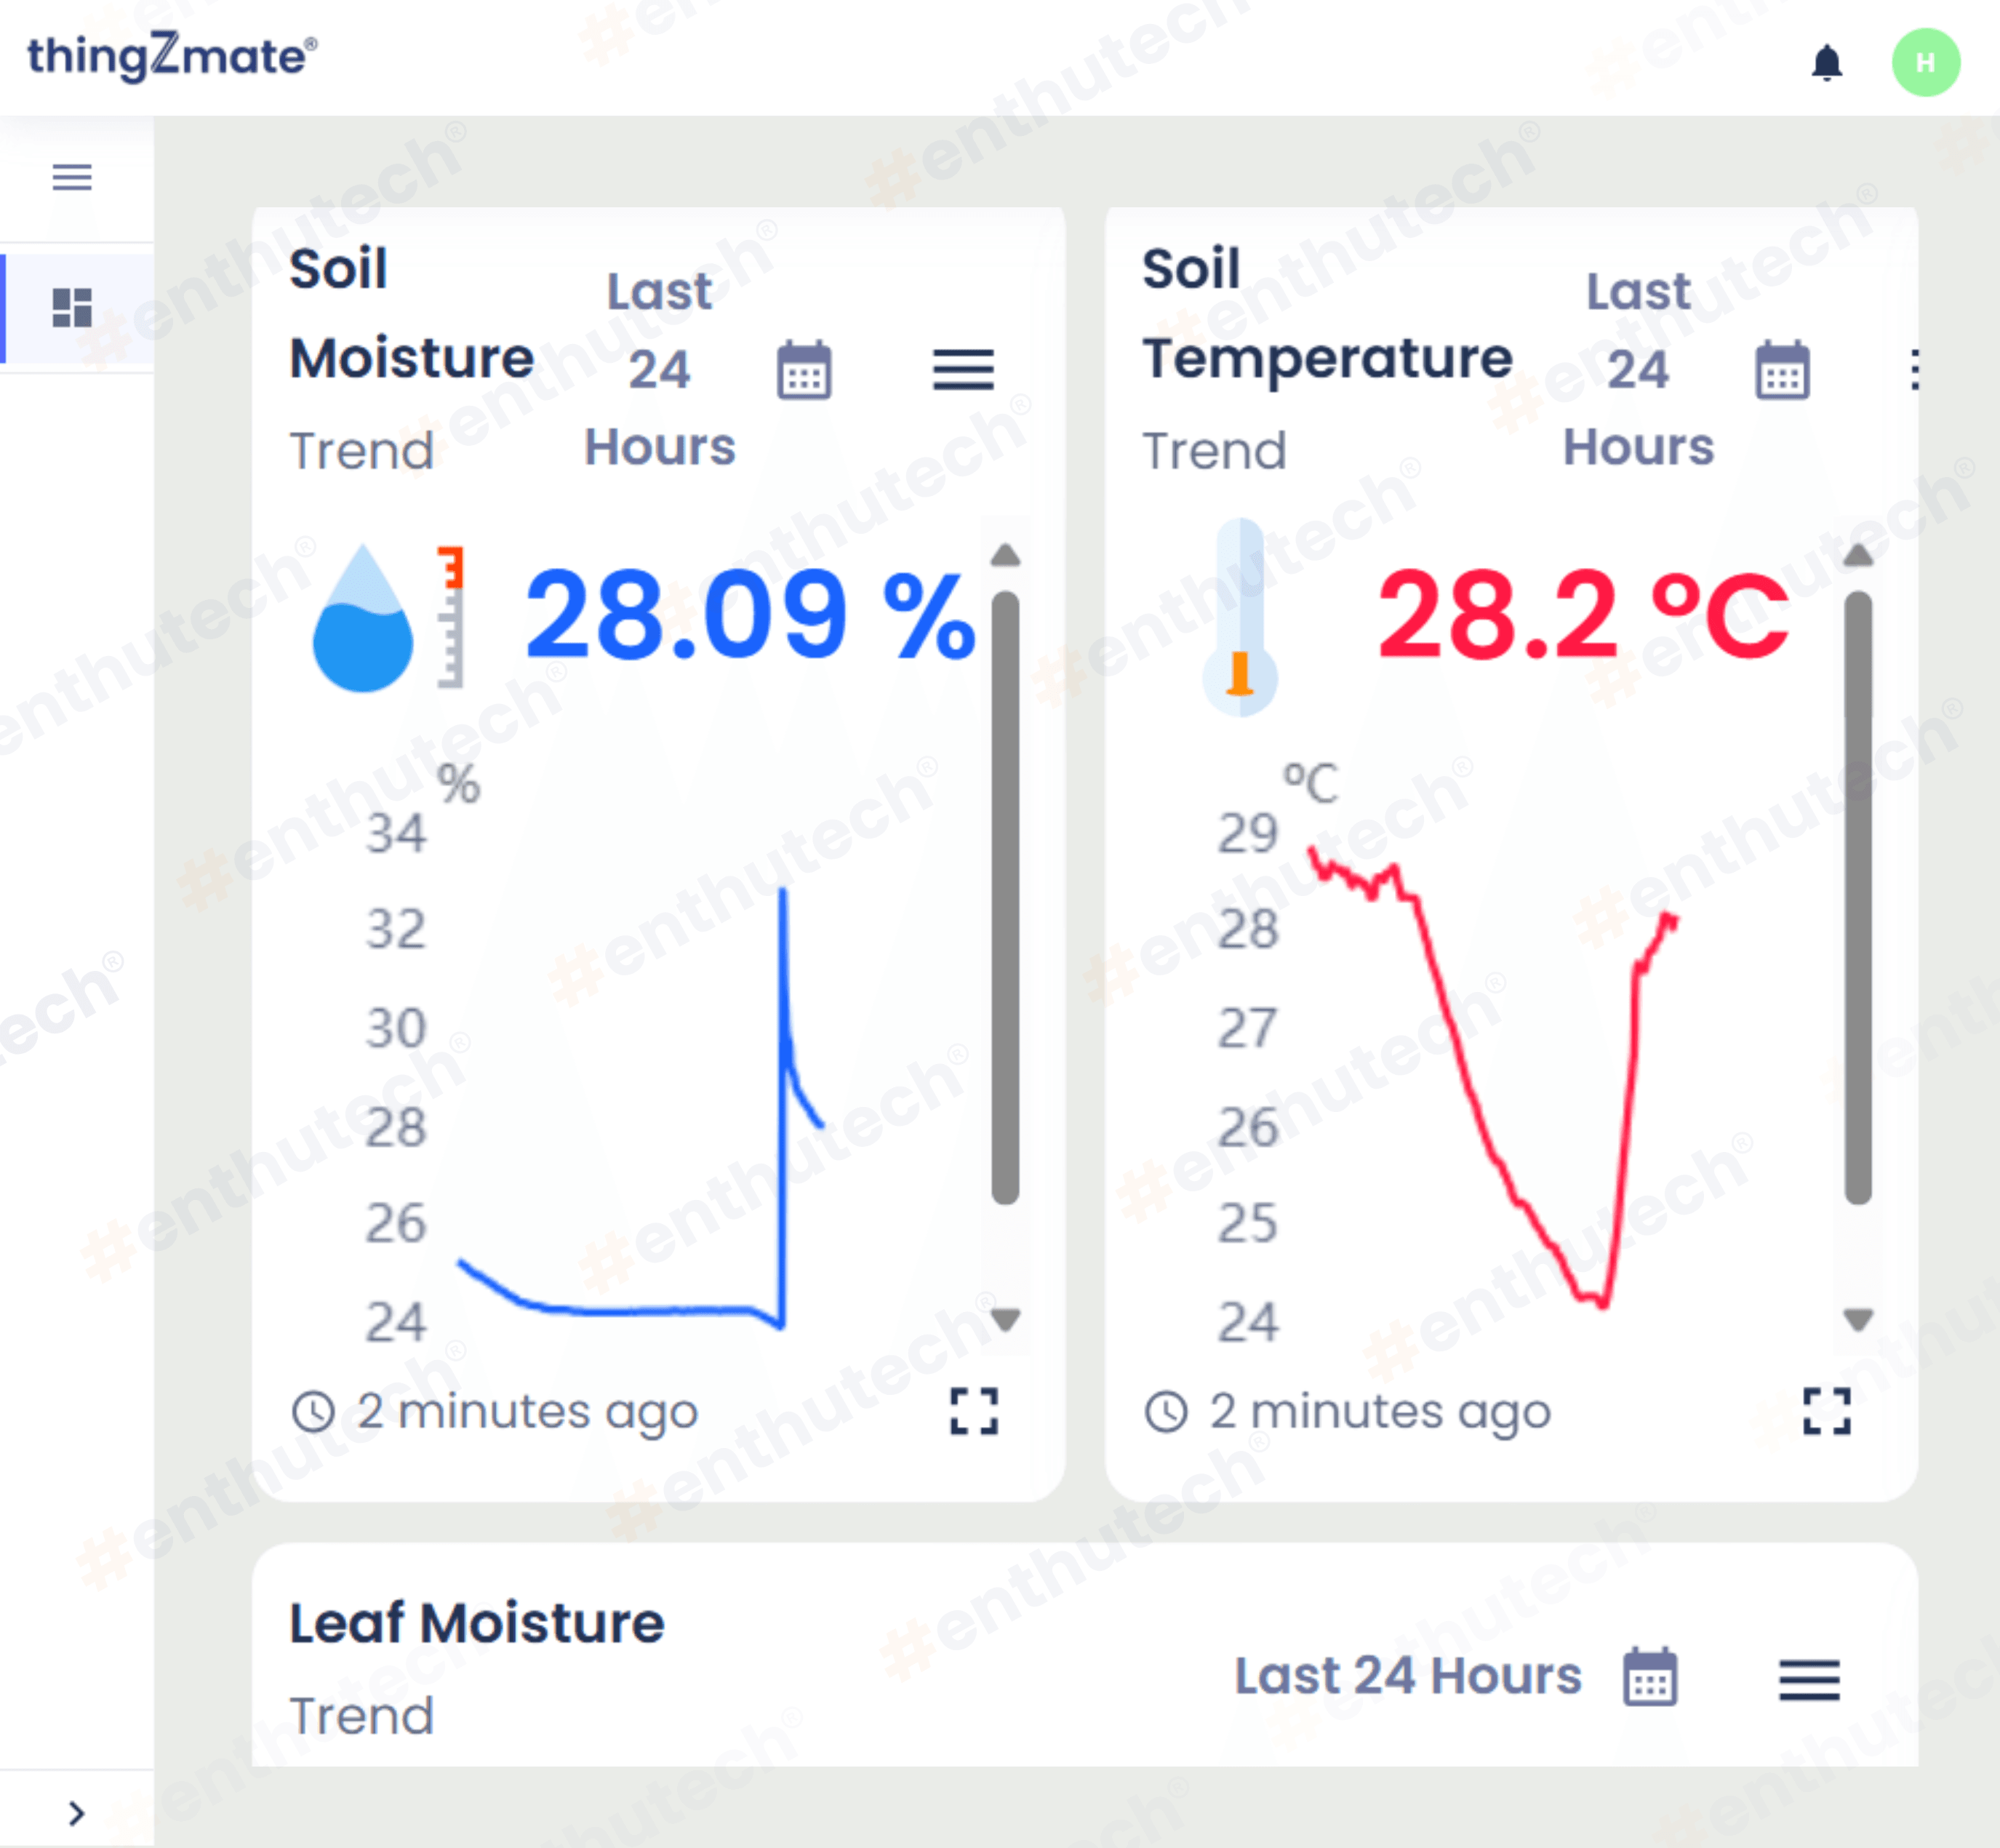This screenshot has width=2000, height=1848.
Task: Expand Soil Temperature card to fullscreen
Action: (1826, 1411)
